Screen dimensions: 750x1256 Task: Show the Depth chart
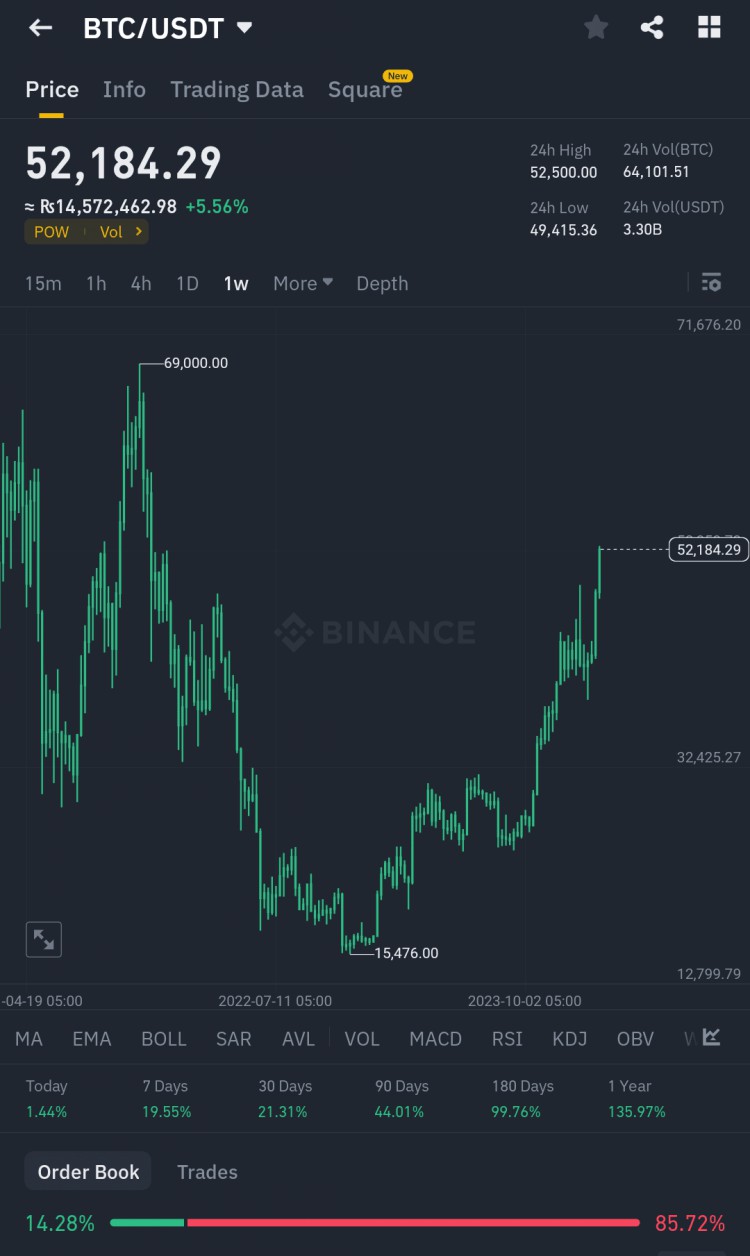pos(382,283)
